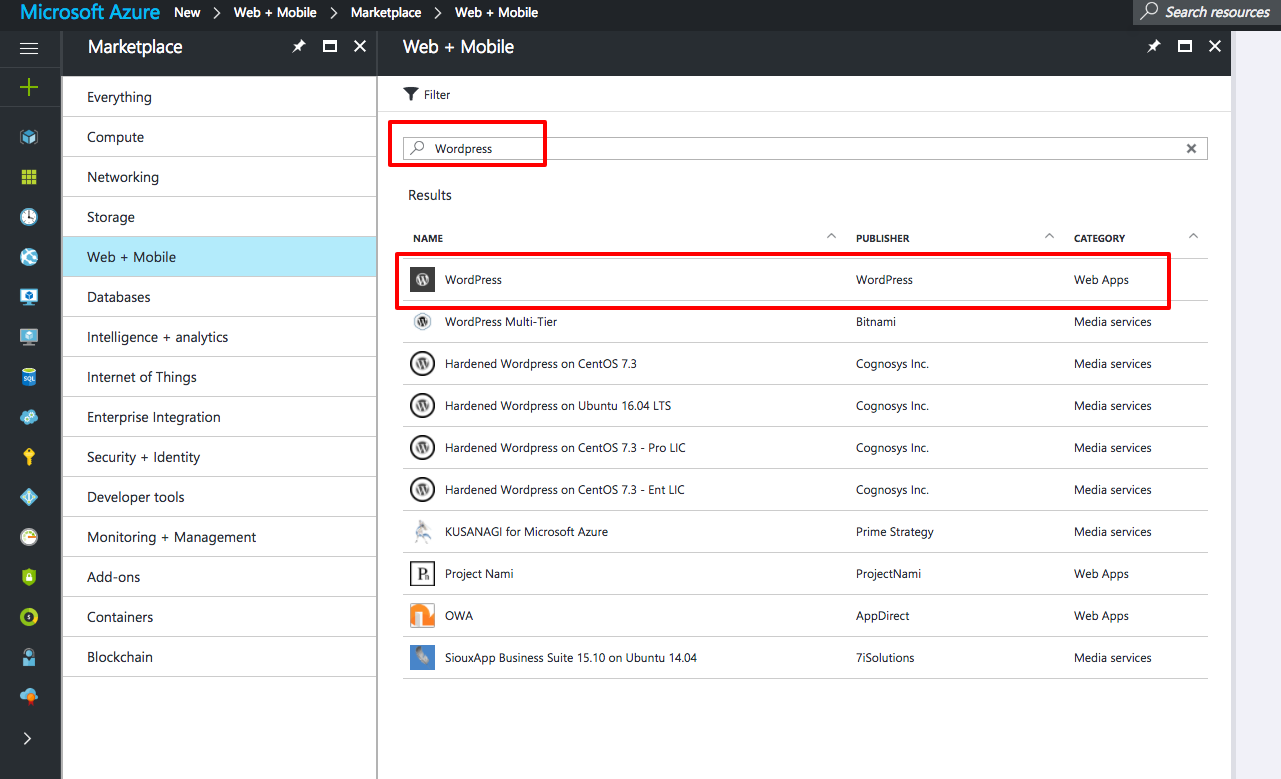This screenshot has width=1281, height=779.
Task: Sort results by PUBLISHER column arrow
Action: (x=1049, y=237)
